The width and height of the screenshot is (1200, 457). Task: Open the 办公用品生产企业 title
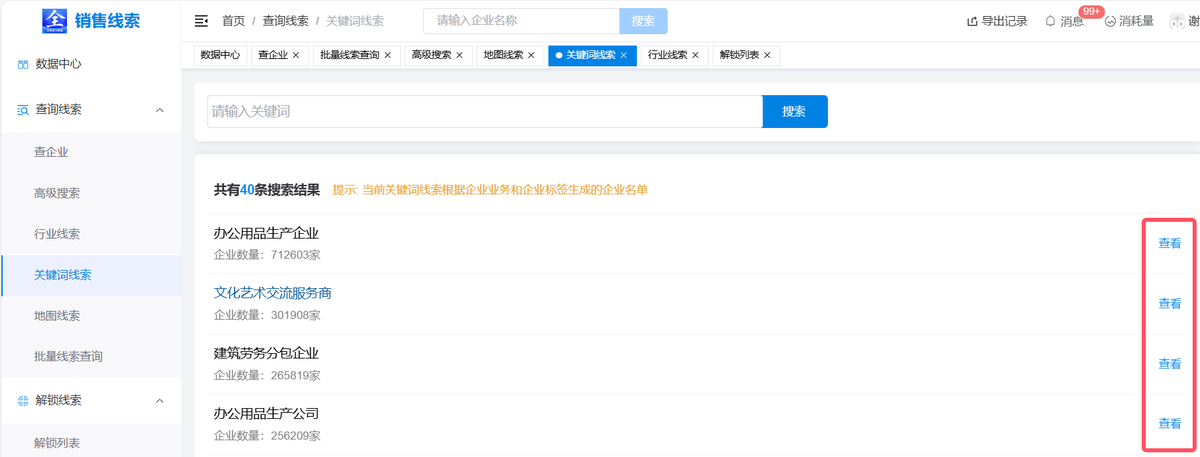(266, 233)
